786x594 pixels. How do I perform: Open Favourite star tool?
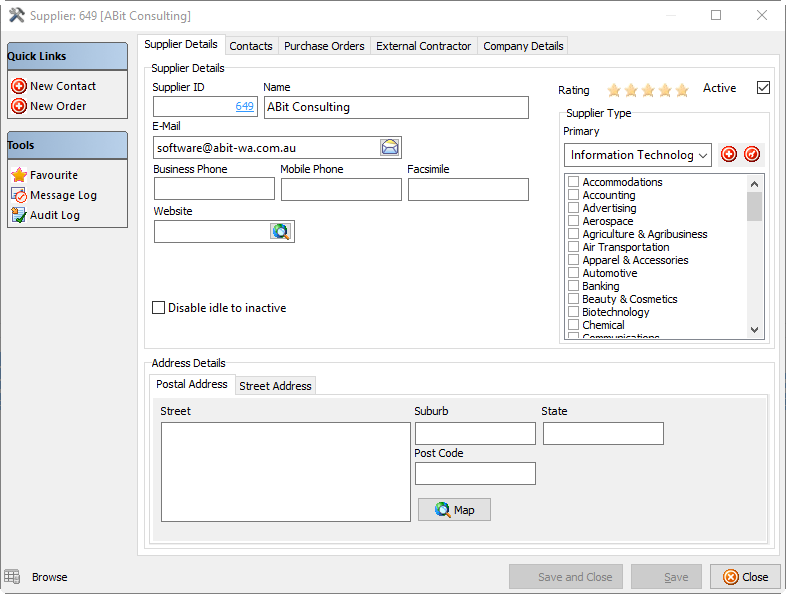tap(19, 175)
